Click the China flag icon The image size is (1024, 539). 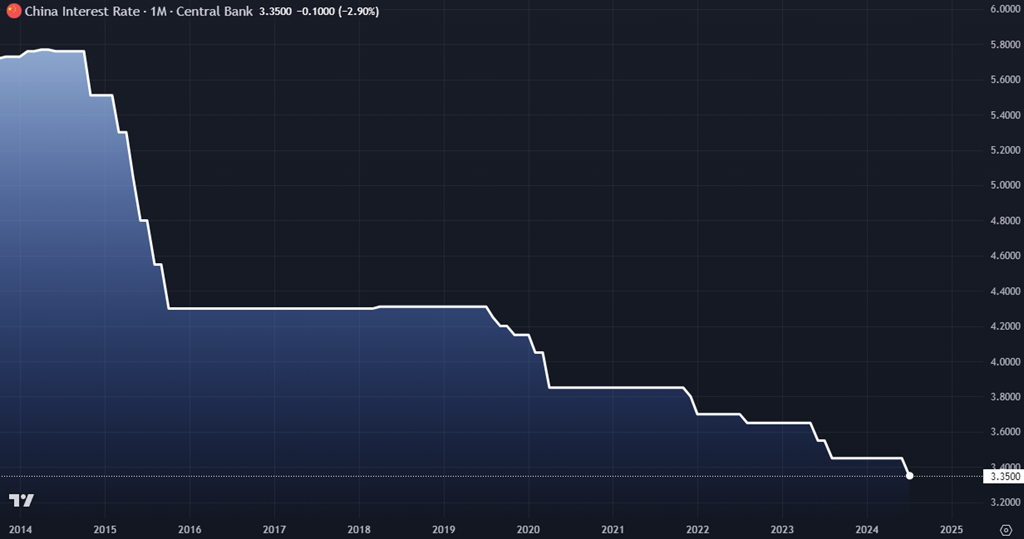14,10
